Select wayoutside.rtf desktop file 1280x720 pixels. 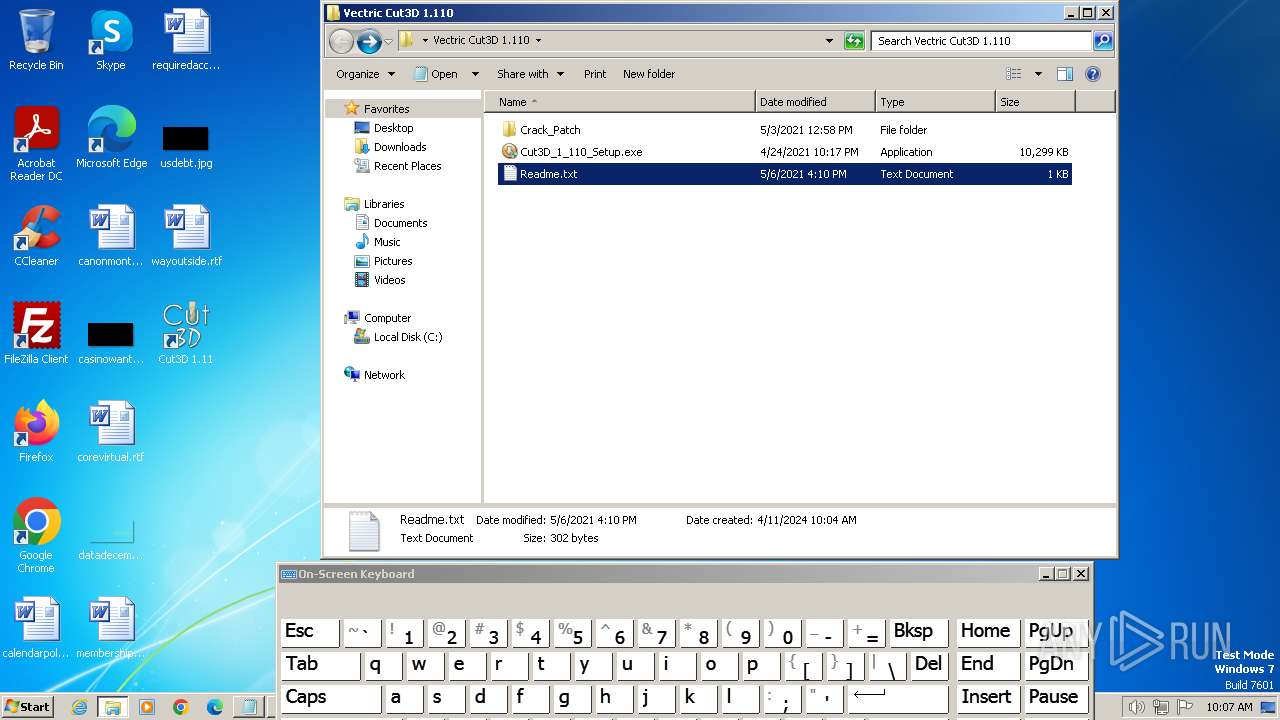(186, 236)
